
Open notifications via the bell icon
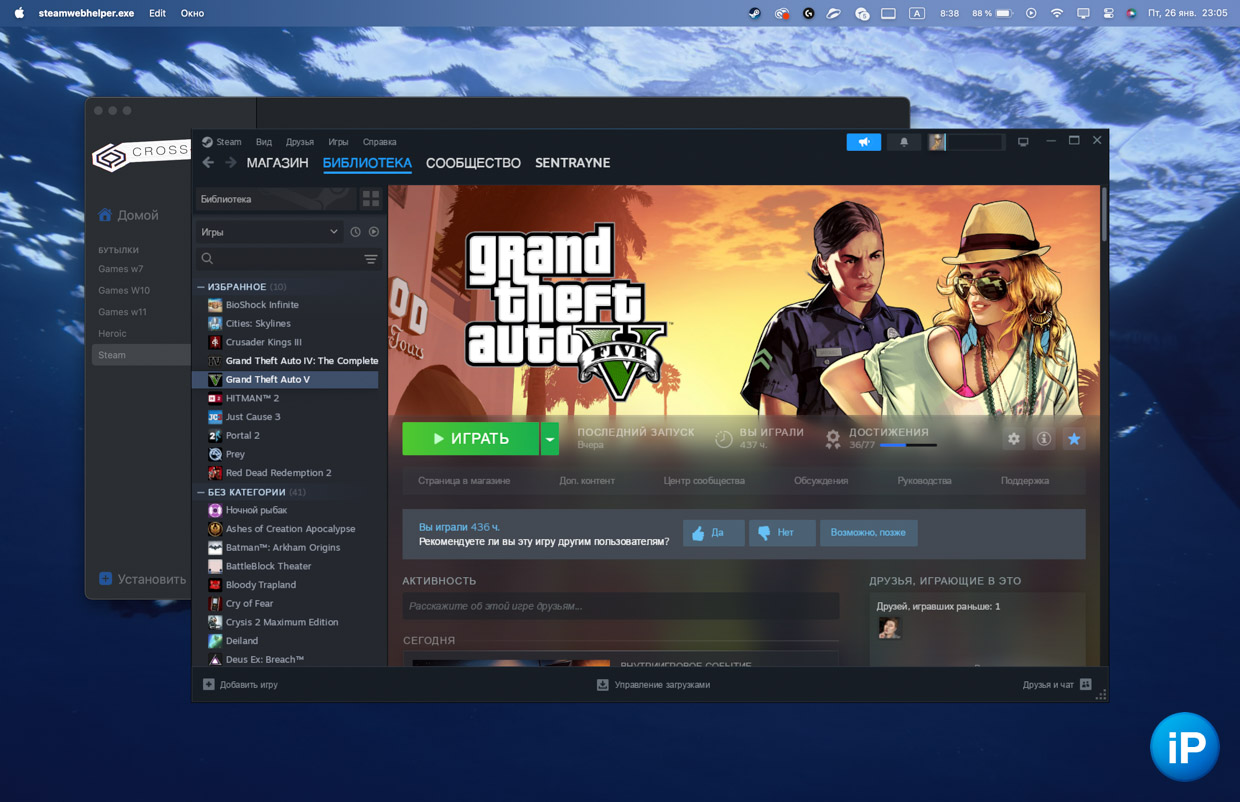904,142
